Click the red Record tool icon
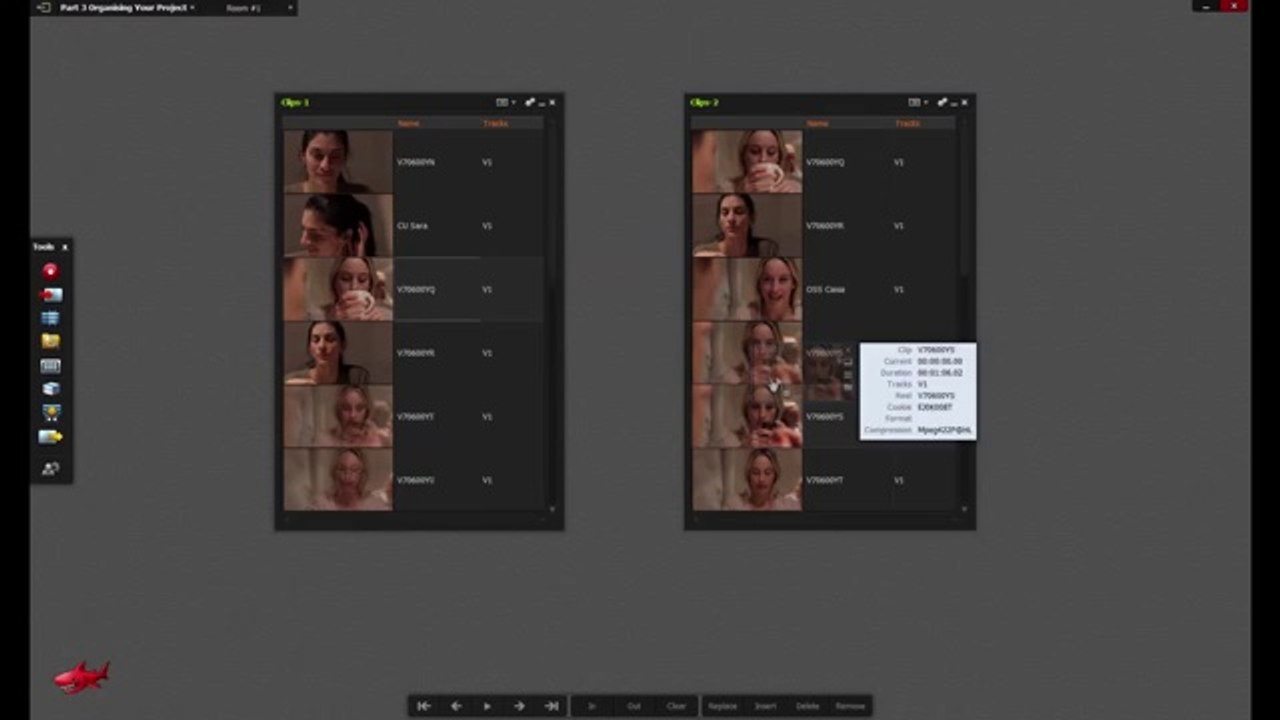 click(x=50, y=271)
